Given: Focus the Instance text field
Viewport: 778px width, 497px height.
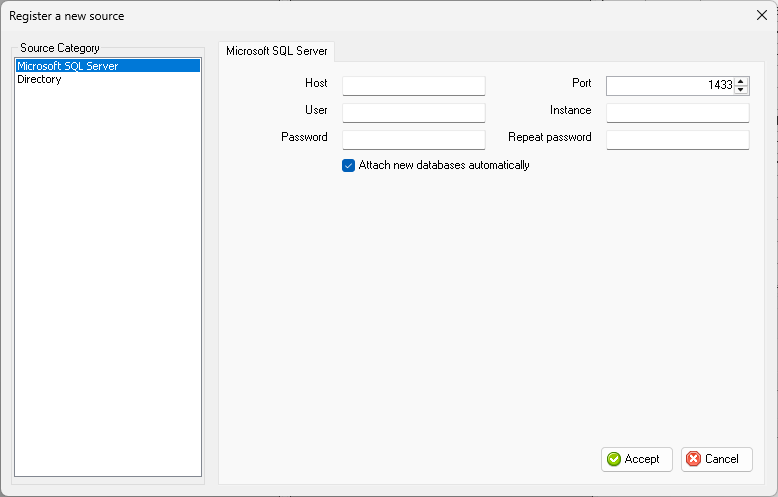Looking at the screenshot, I should (678, 113).
